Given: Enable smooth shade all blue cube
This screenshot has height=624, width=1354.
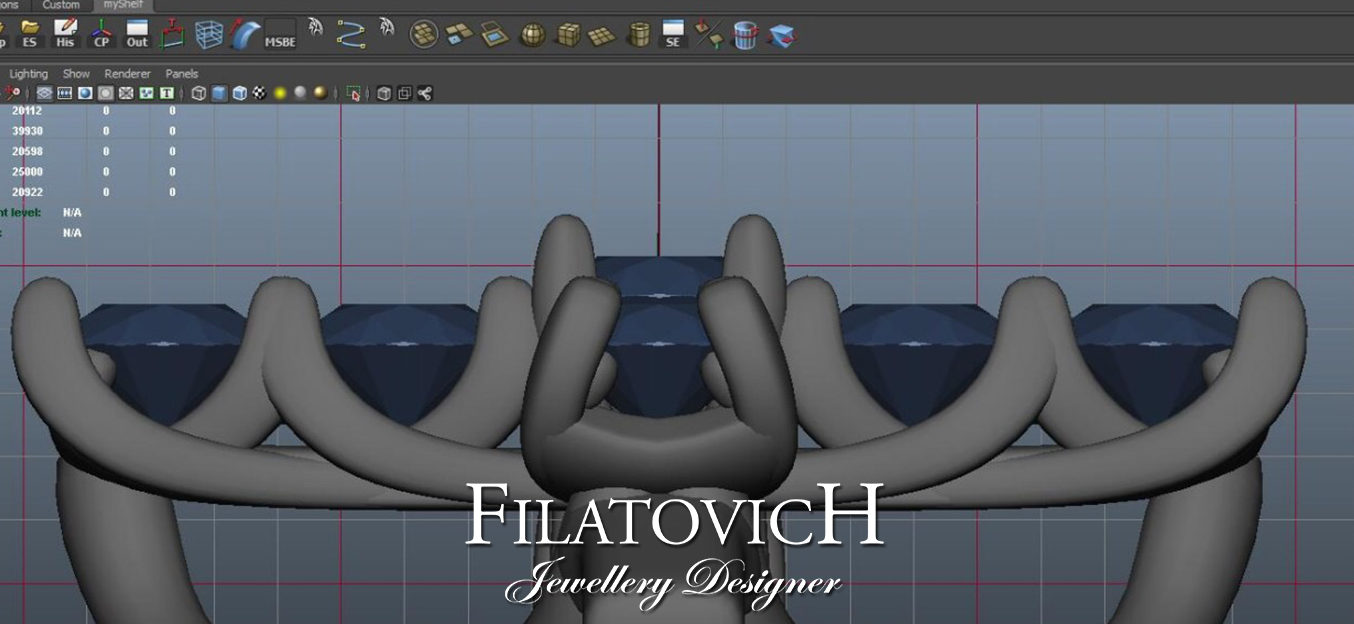Looking at the screenshot, I should (219, 93).
